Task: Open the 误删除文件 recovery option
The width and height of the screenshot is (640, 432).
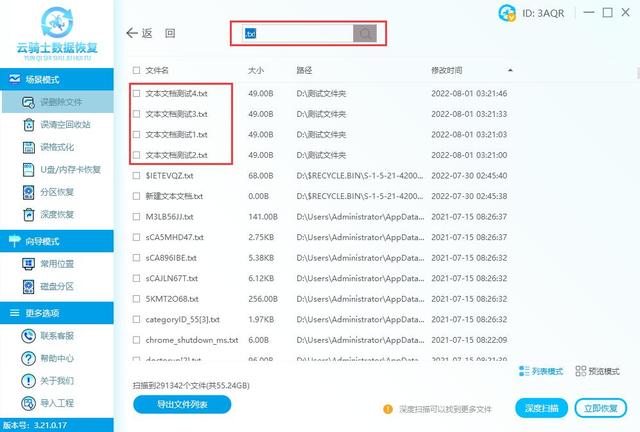Action: (x=57, y=102)
